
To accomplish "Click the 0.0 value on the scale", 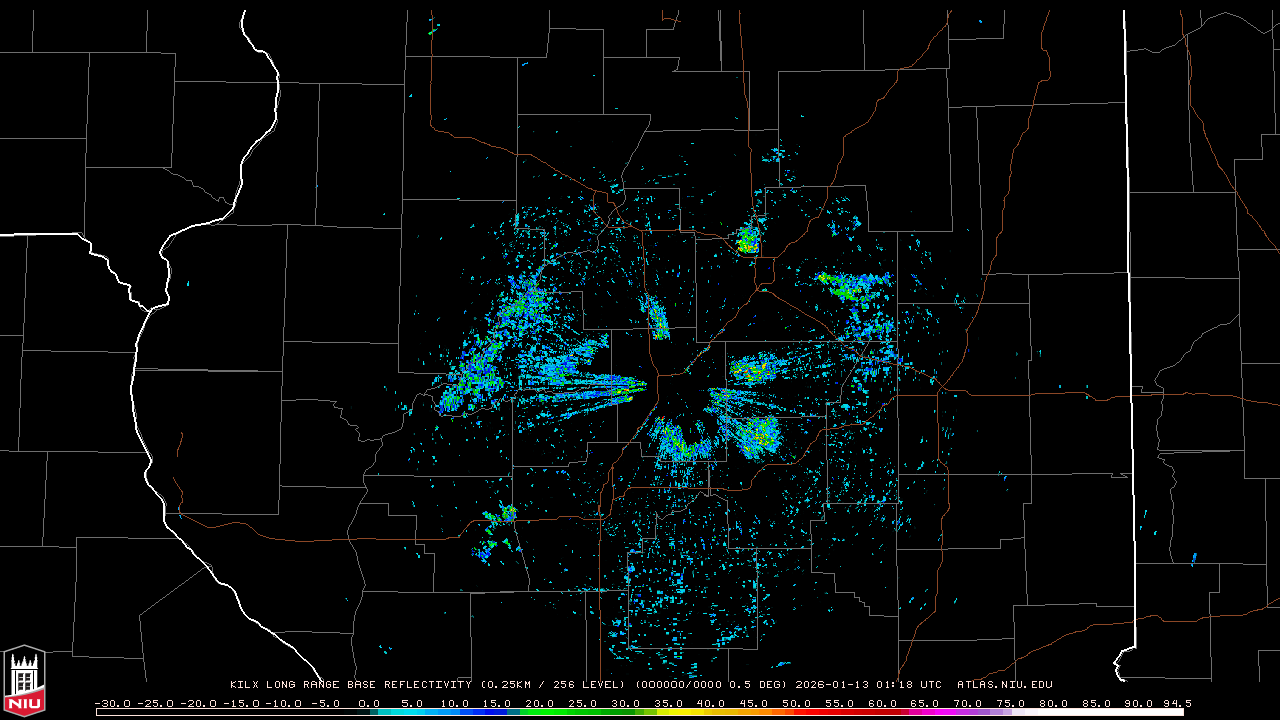I will [368, 703].
